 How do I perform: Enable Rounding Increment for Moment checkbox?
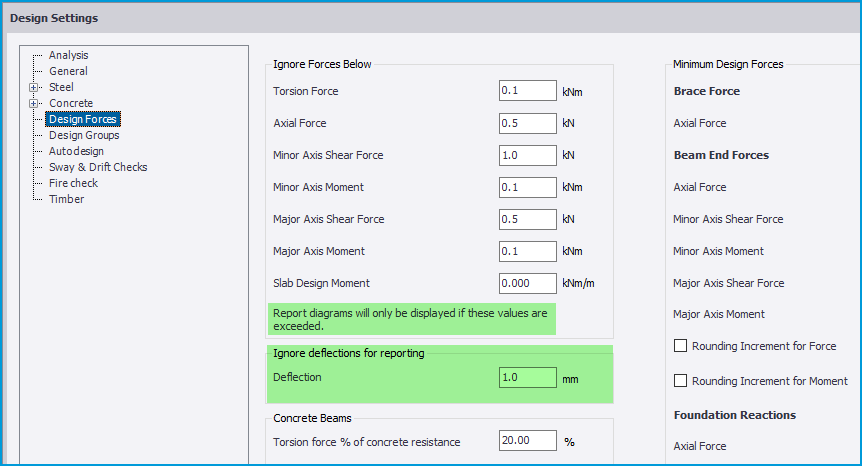tap(681, 380)
